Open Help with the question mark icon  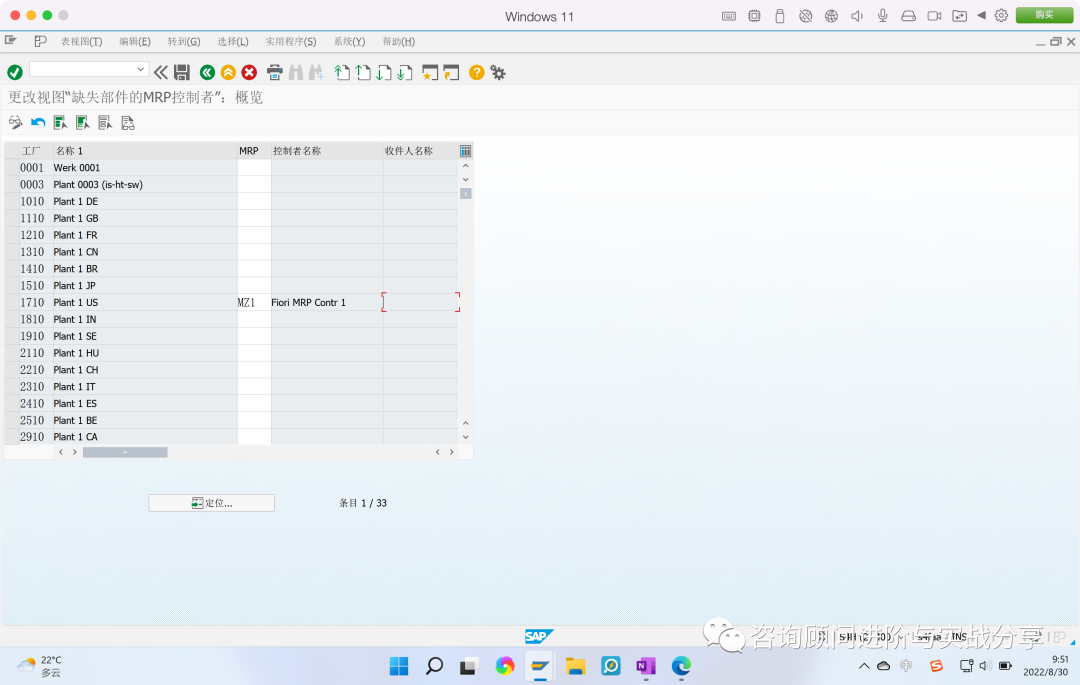tap(477, 72)
